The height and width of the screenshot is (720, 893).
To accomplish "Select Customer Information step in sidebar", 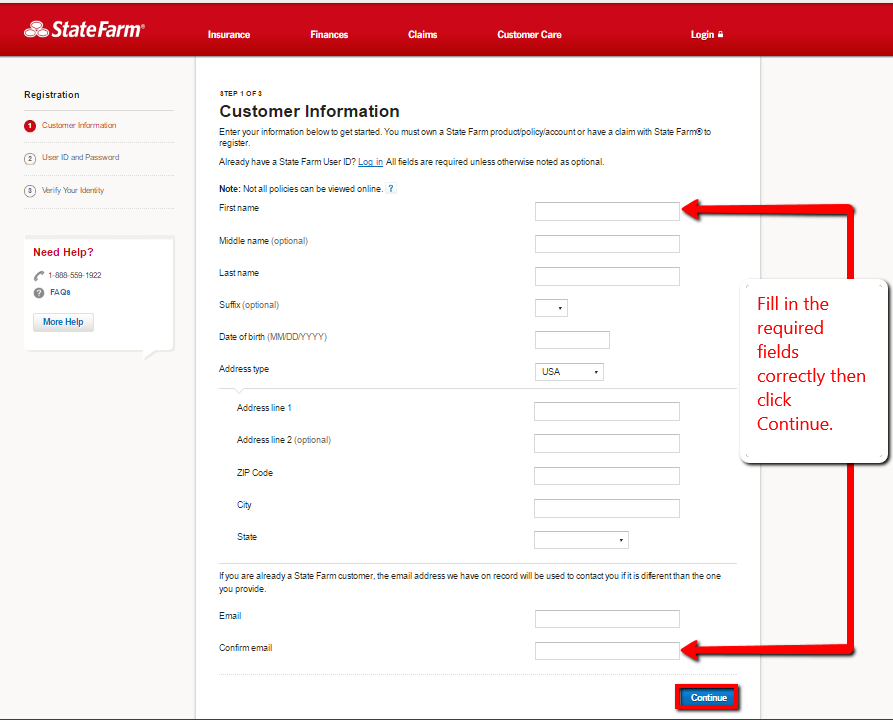I will [79, 125].
